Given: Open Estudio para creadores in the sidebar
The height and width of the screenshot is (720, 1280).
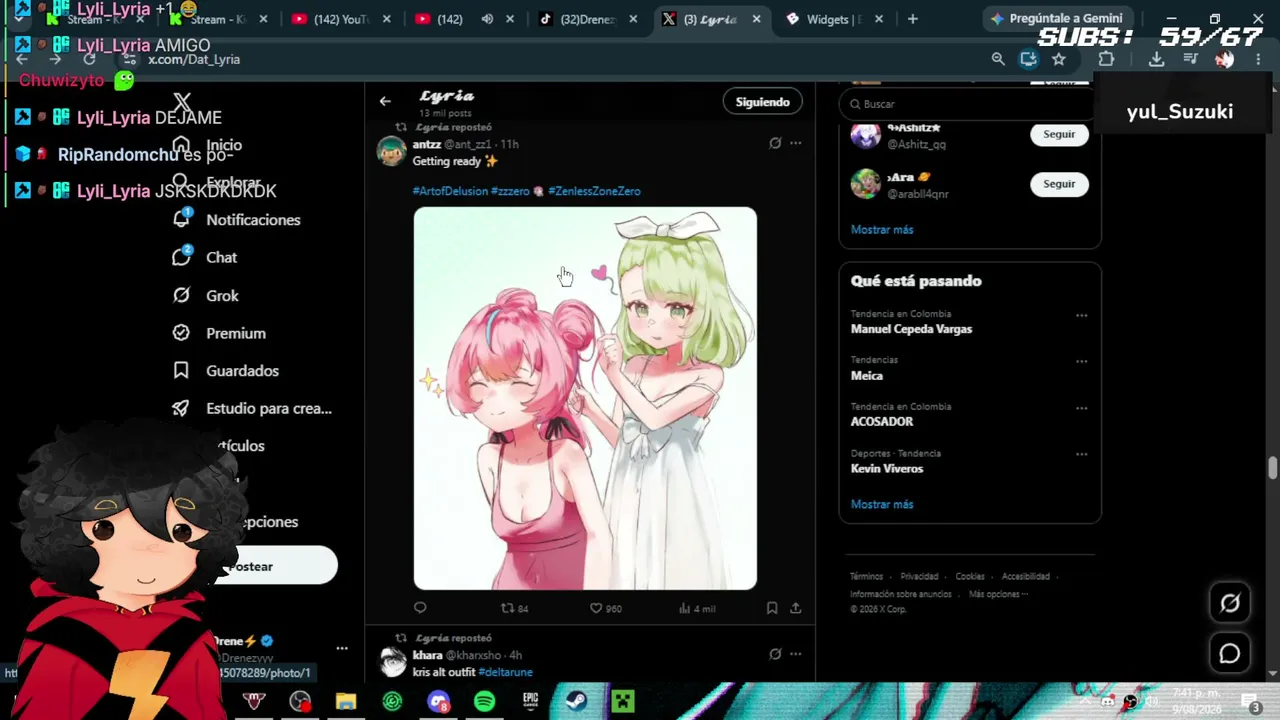Looking at the screenshot, I should [x=252, y=408].
